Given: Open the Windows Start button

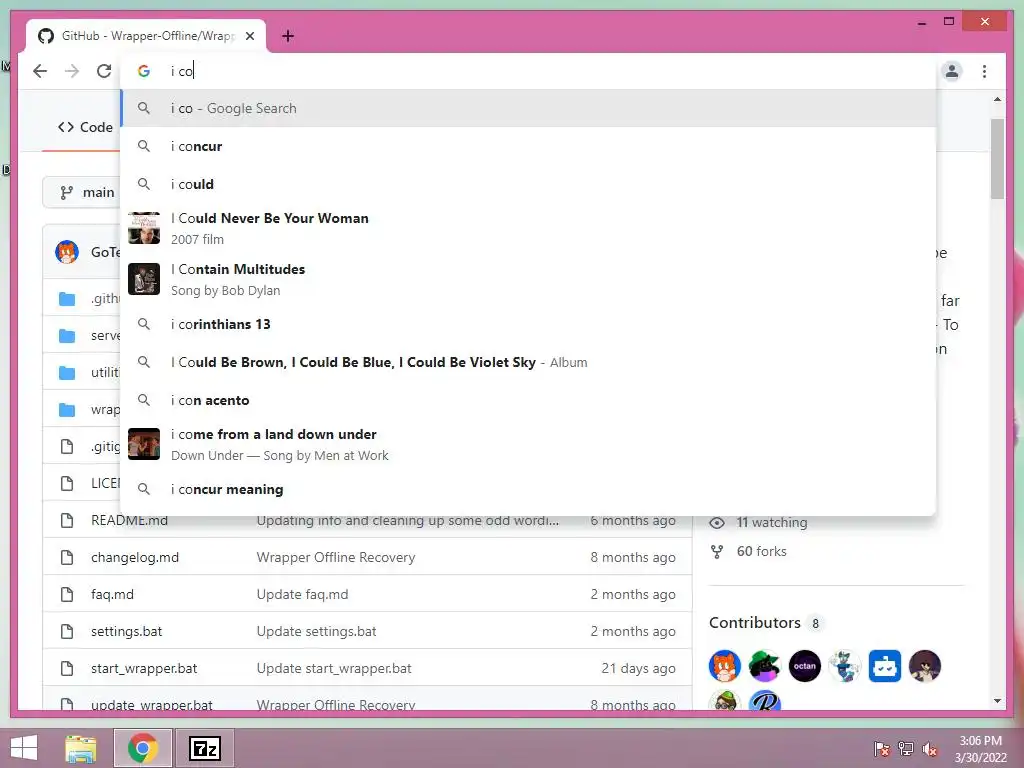Looking at the screenshot, I should point(24,748).
